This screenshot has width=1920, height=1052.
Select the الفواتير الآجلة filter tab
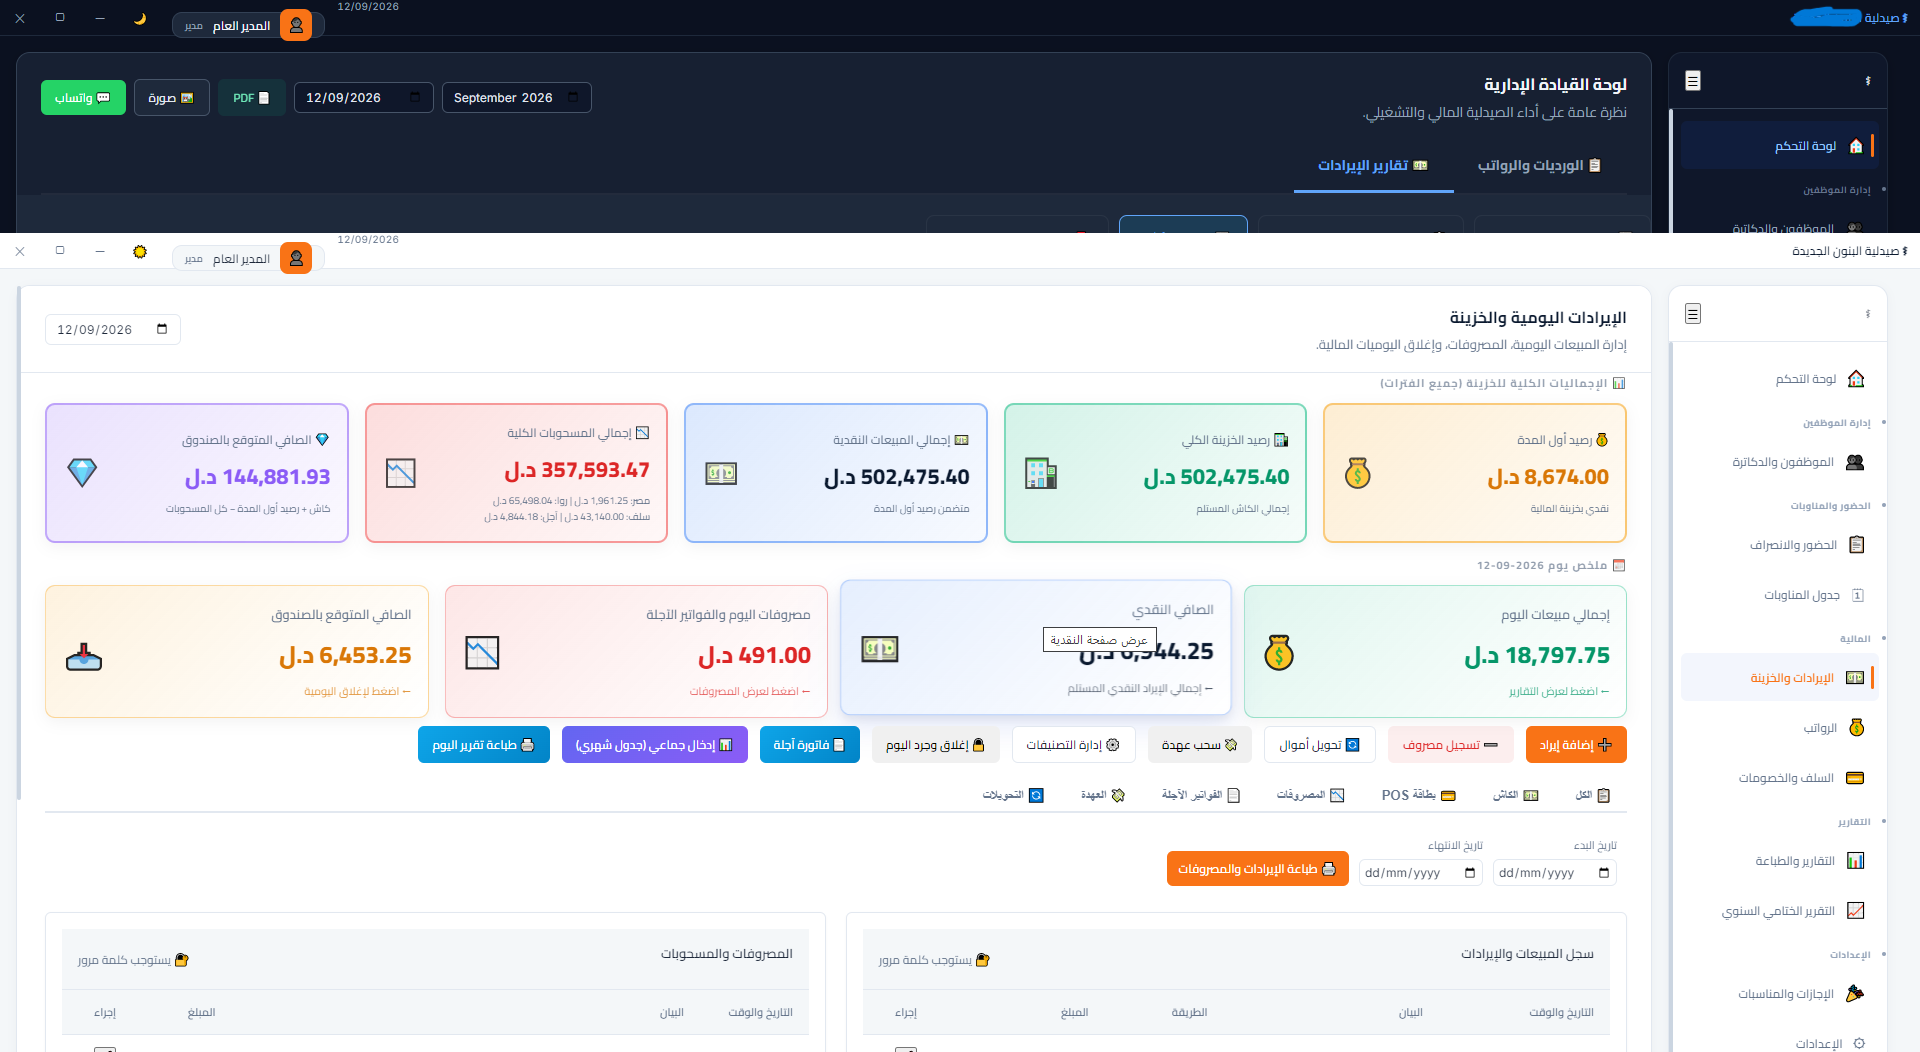point(1201,795)
